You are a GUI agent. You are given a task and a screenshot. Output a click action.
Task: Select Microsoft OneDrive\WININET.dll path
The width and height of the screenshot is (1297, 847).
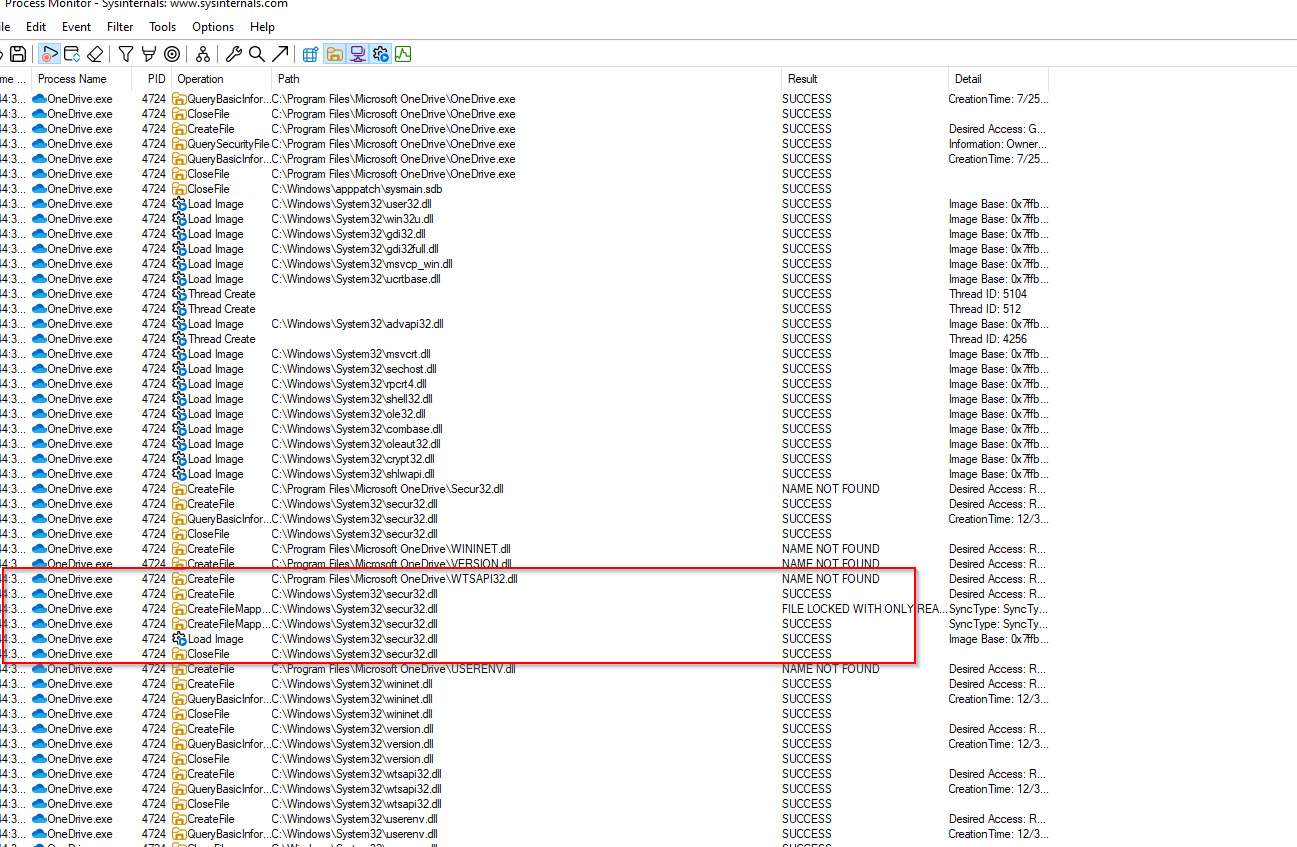[x=392, y=549]
